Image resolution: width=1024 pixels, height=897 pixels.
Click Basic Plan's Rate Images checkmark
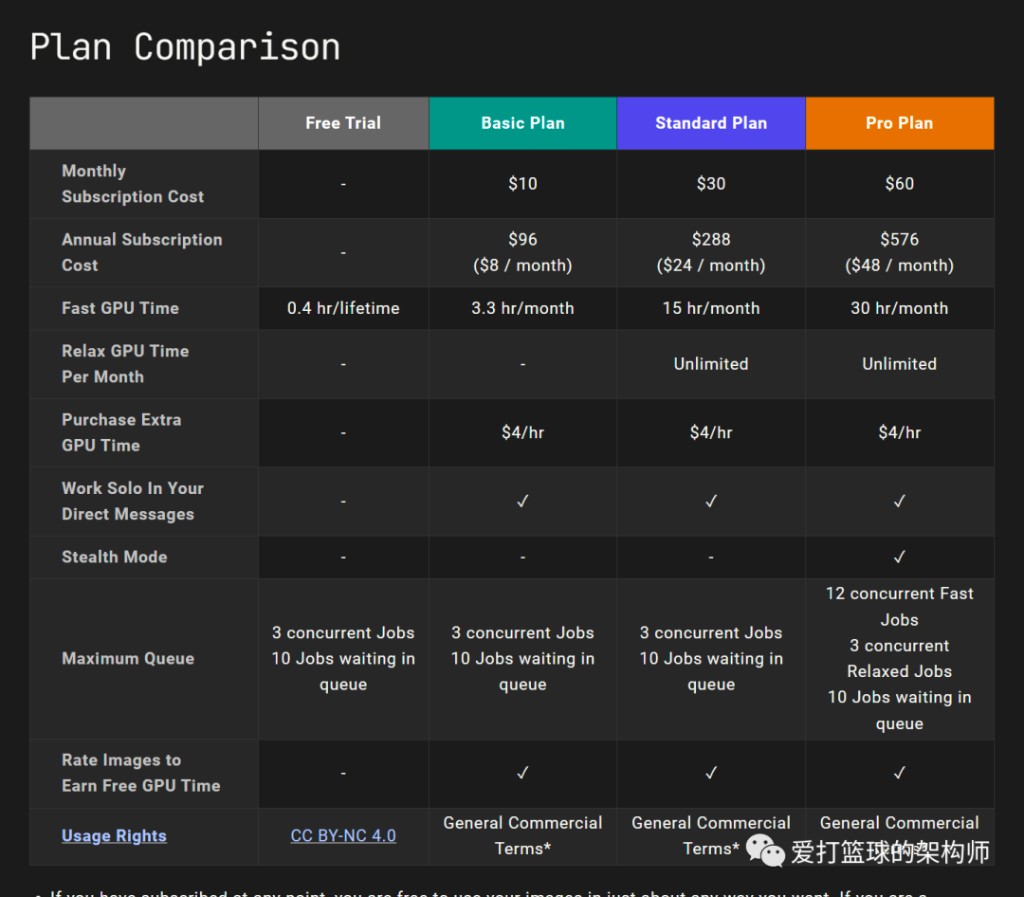522,773
